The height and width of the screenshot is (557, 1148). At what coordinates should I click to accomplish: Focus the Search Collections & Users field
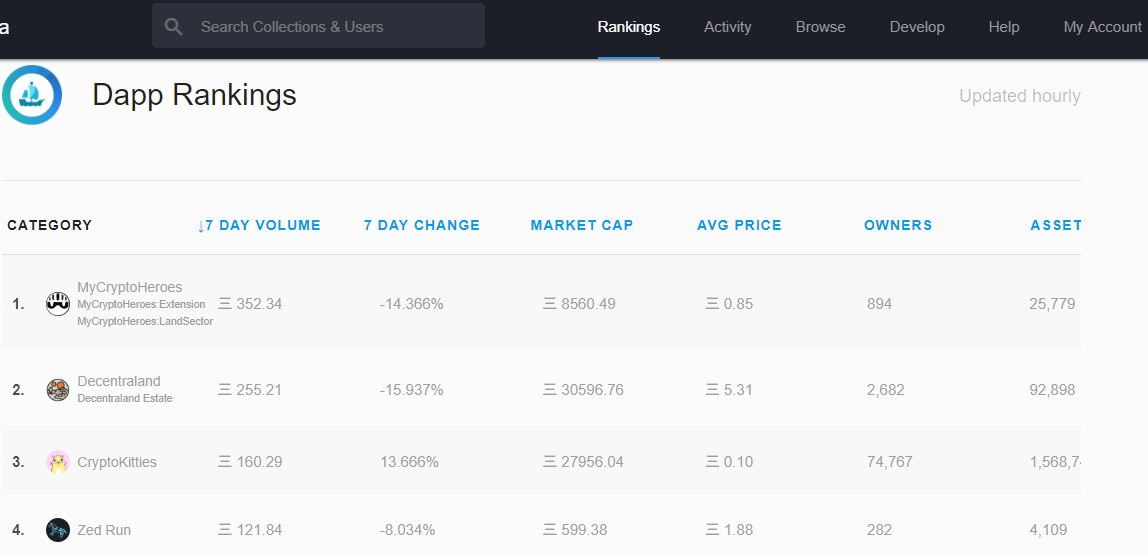point(318,26)
